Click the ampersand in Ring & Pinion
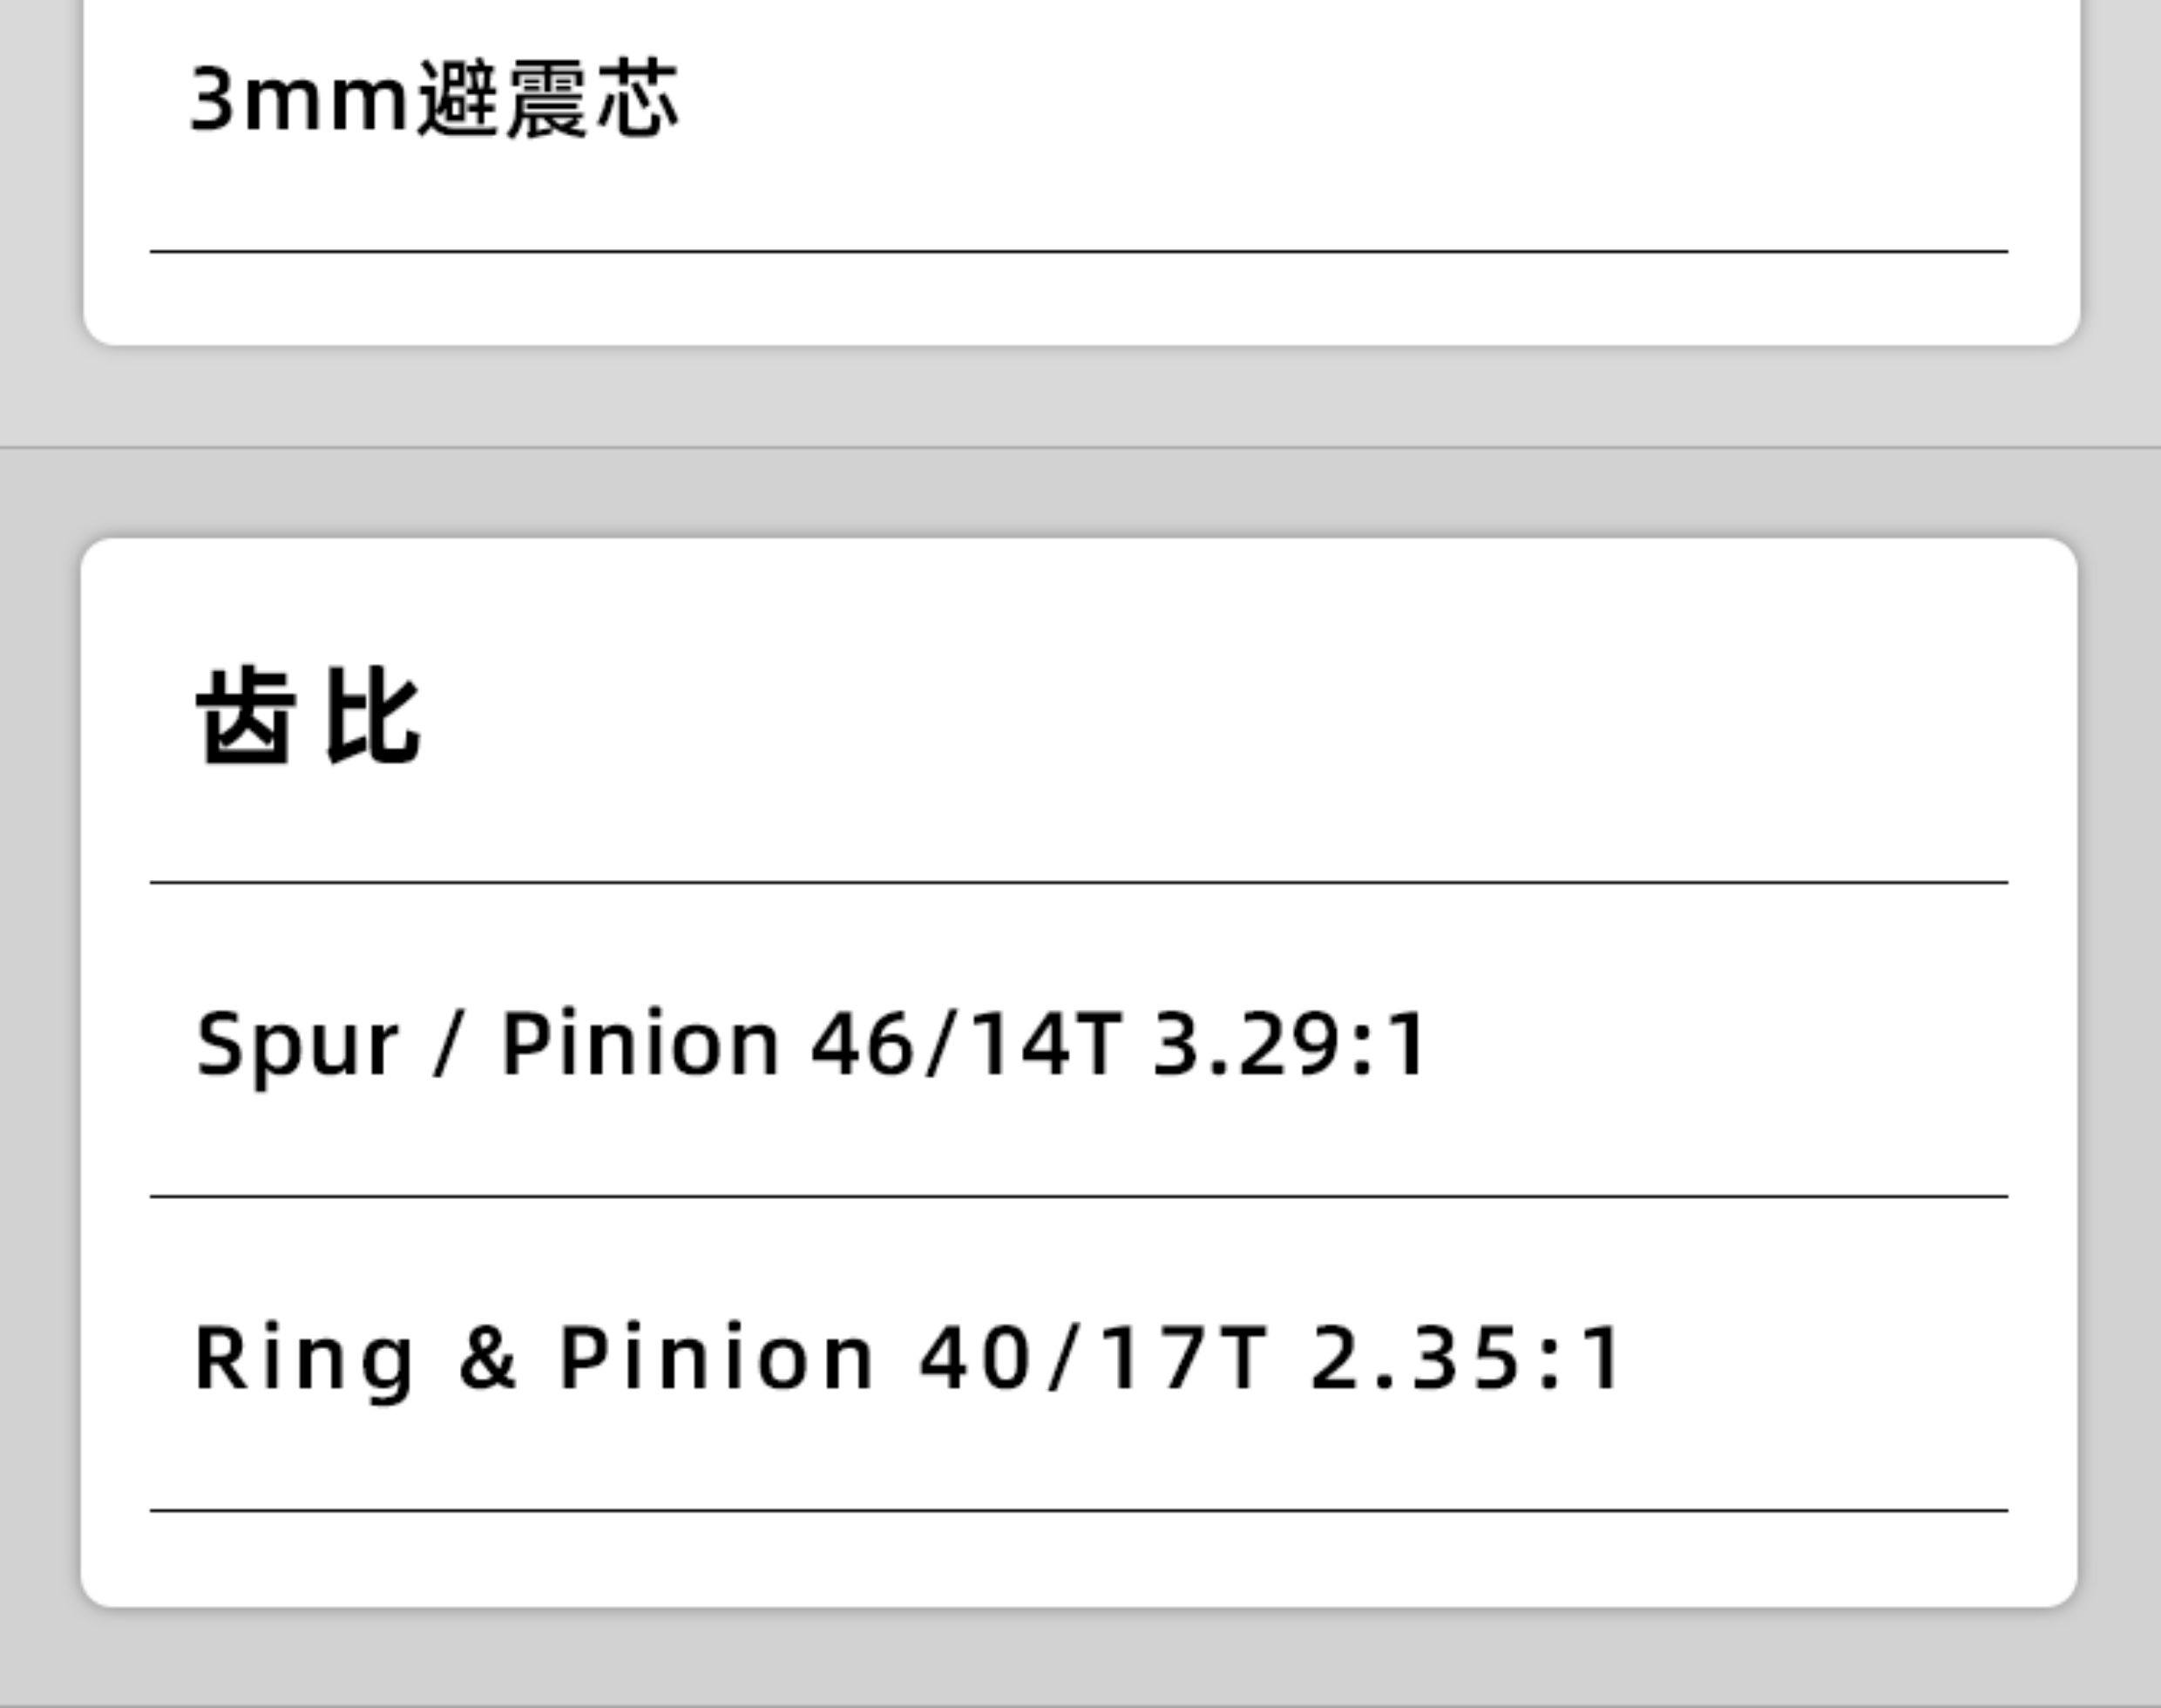The image size is (2161, 1708). [x=487, y=1358]
